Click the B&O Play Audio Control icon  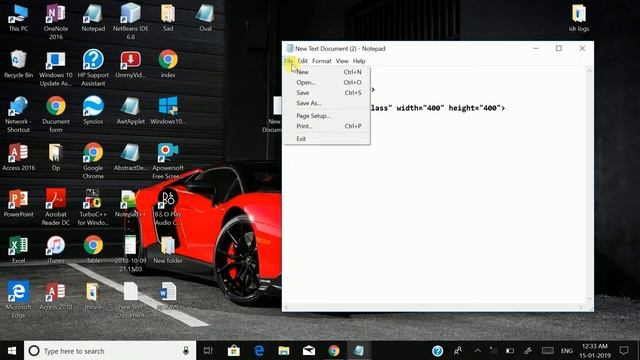[168, 207]
